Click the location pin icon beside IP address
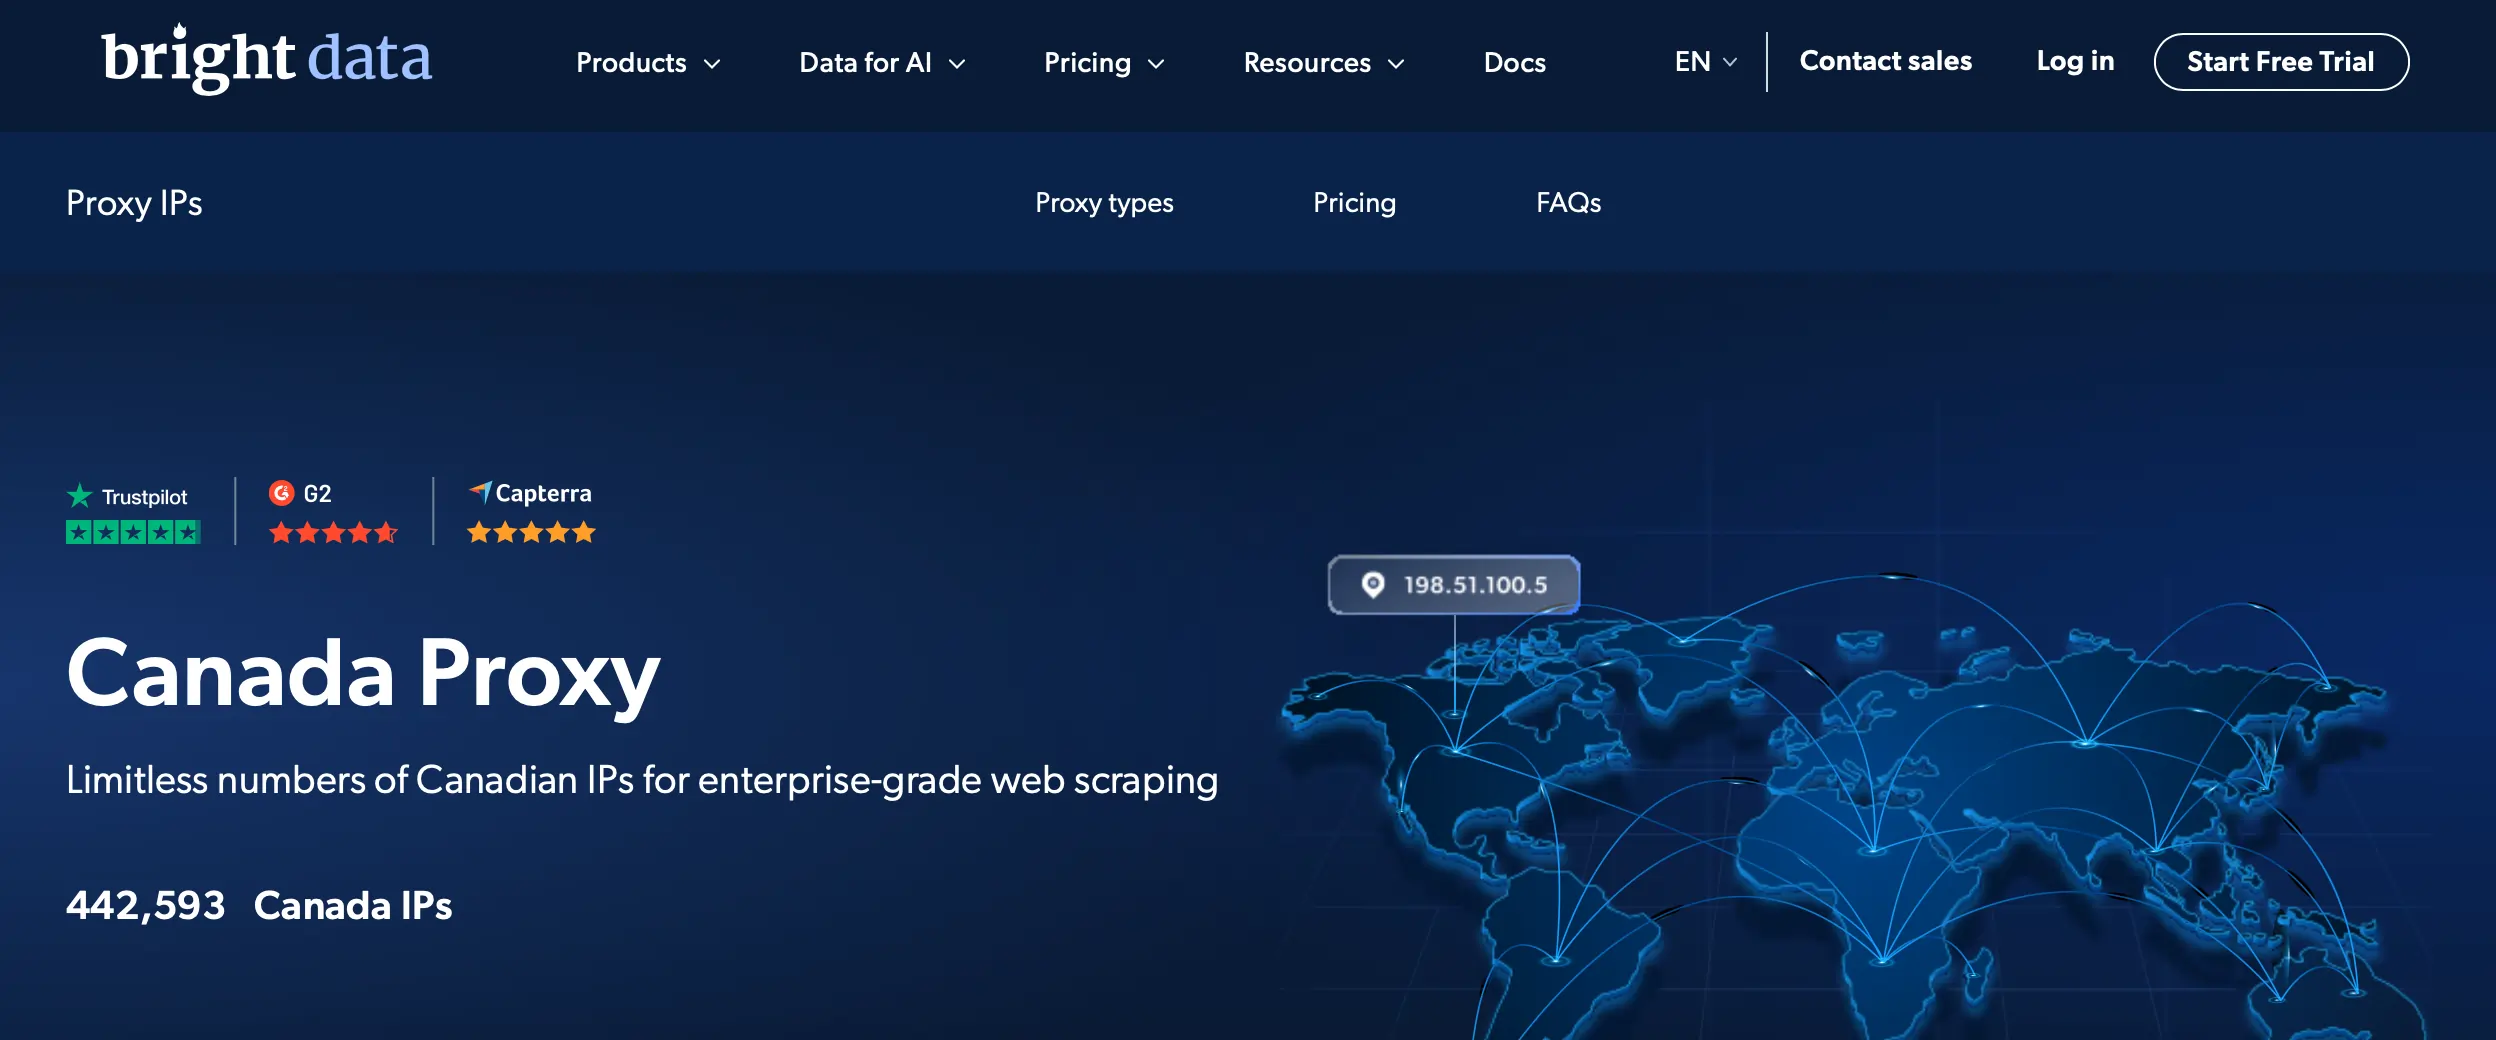This screenshot has height=1040, width=2496. tap(1373, 585)
